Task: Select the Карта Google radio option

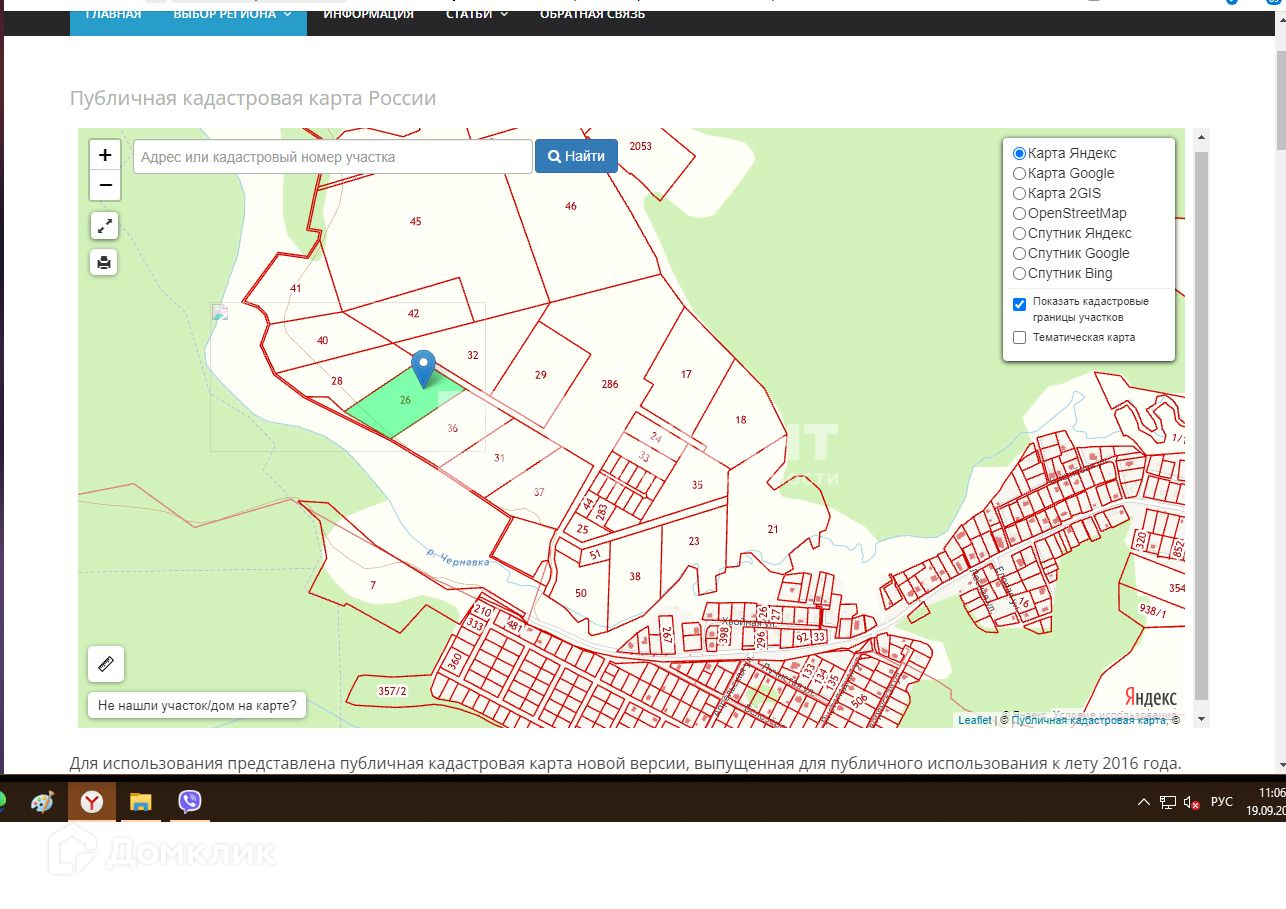Action: [1019, 174]
